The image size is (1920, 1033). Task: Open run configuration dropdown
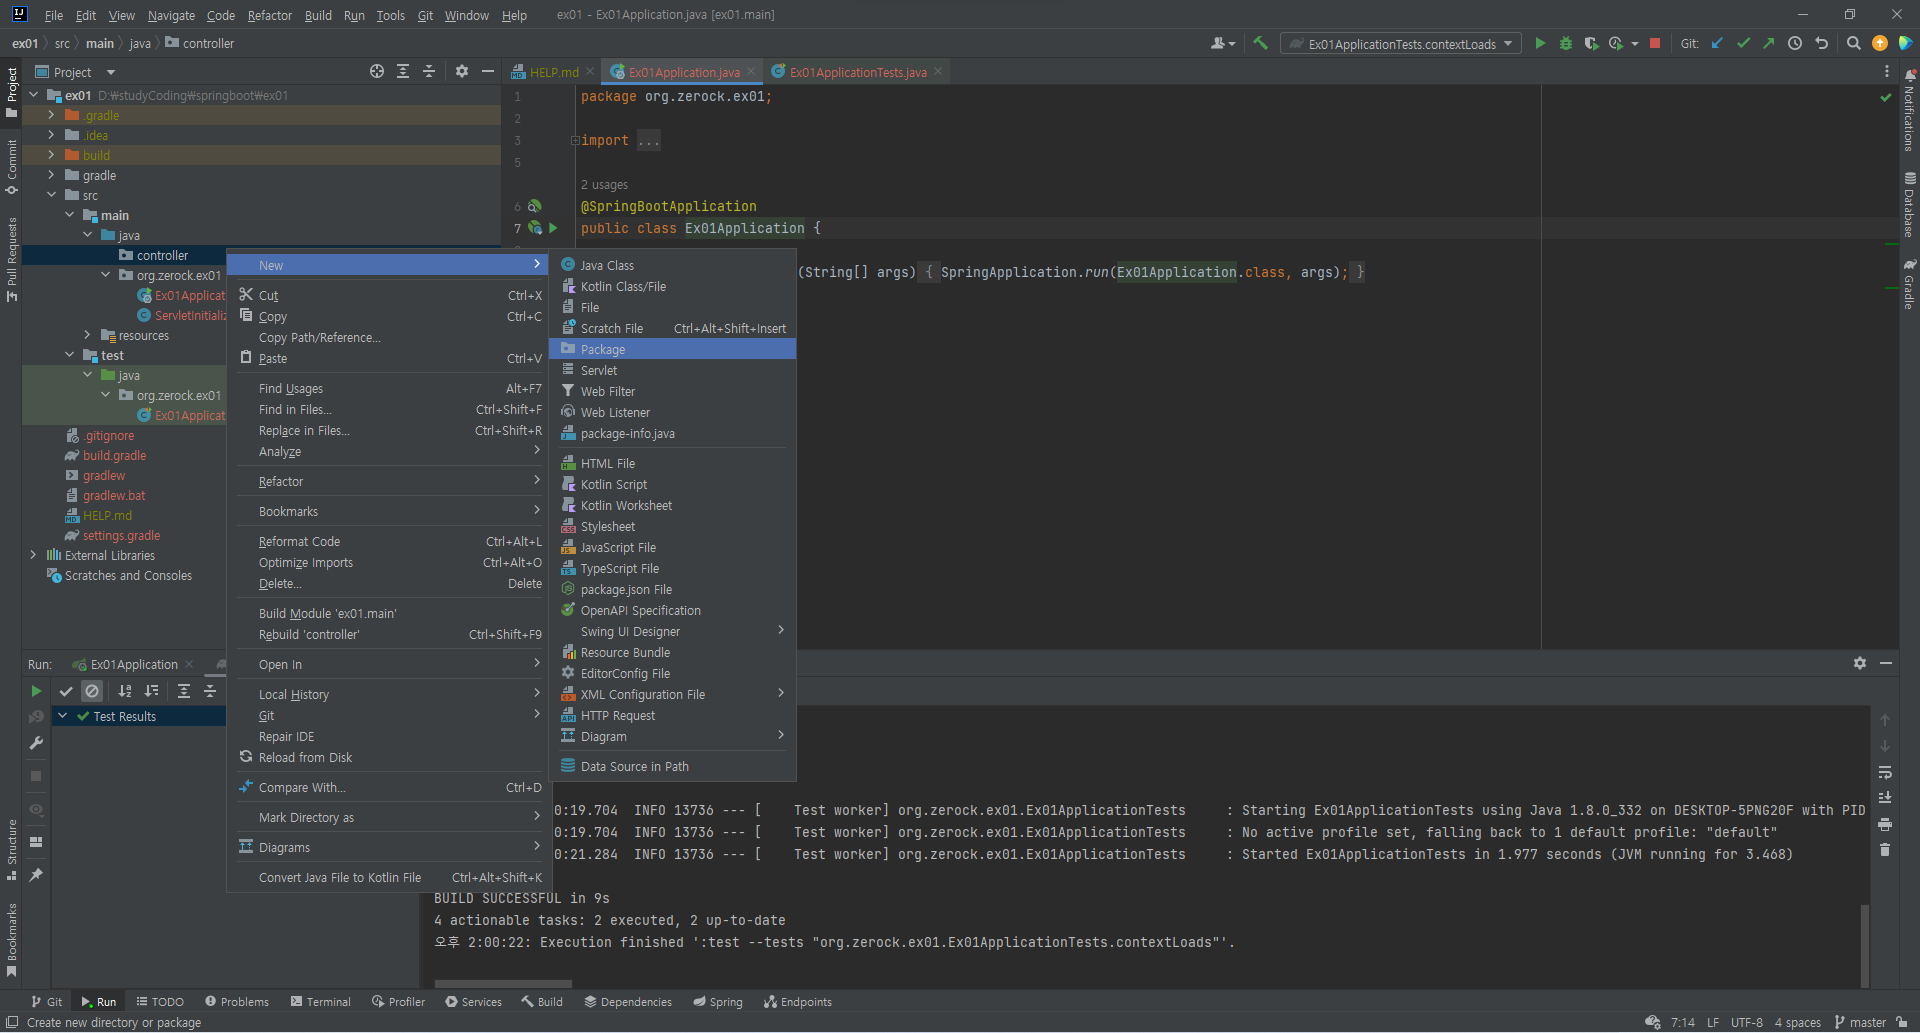coord(1400,44)
